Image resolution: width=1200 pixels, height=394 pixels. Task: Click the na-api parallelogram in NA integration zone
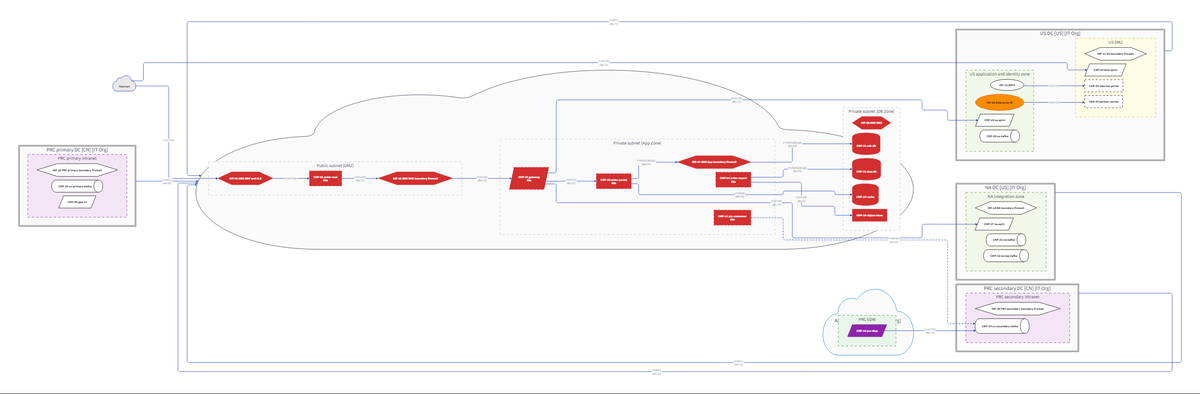pos(995,224)
